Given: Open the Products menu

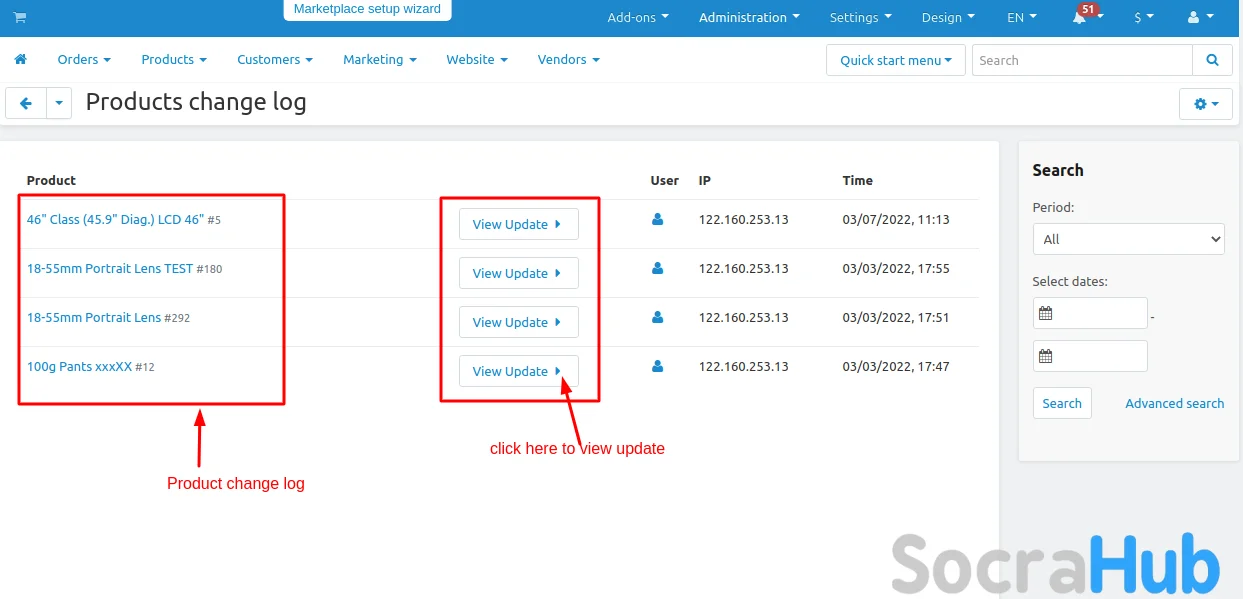Looking at the screenshot, I should 174,60.
